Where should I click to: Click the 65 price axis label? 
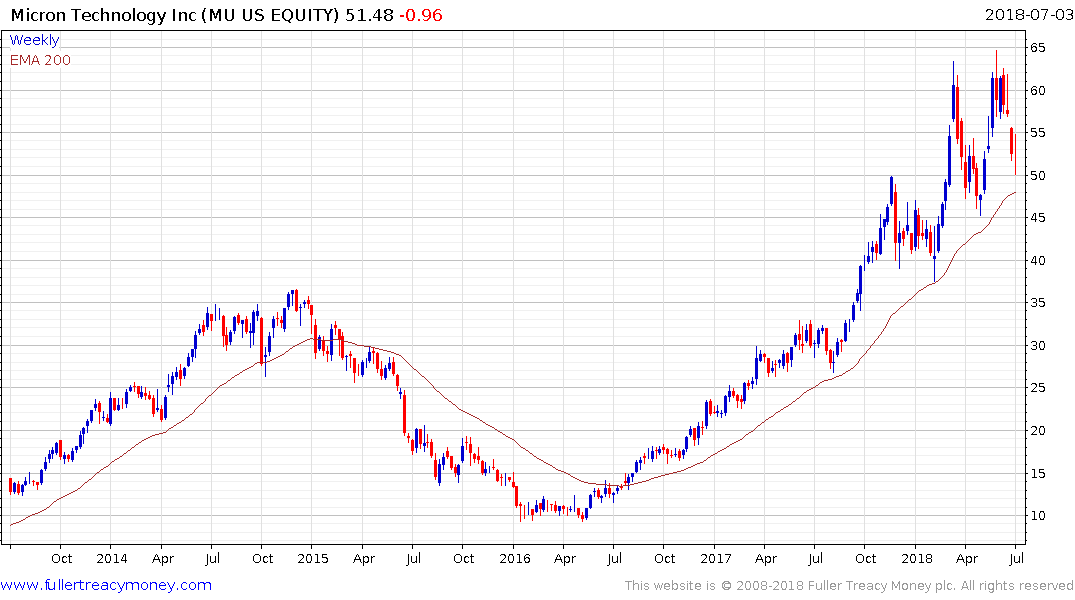[1037, 48]
